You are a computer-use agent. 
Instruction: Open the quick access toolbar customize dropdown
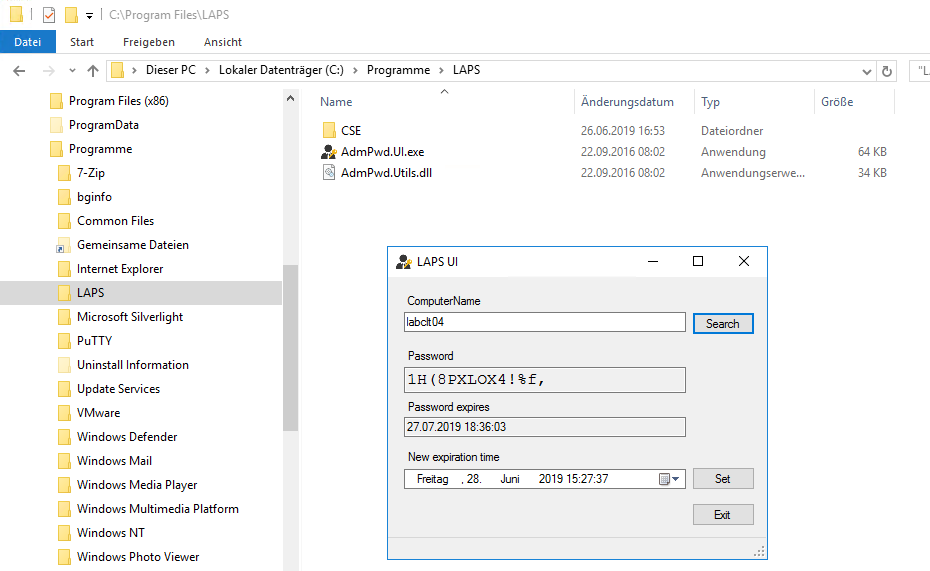coord(89,16)
